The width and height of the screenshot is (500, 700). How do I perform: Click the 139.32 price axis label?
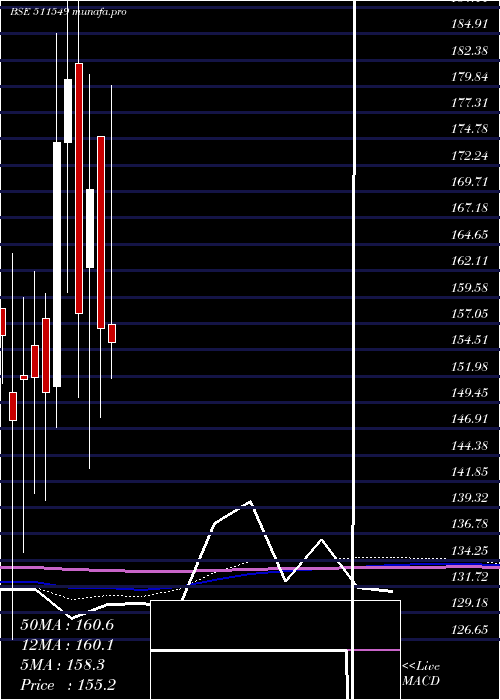470,498
